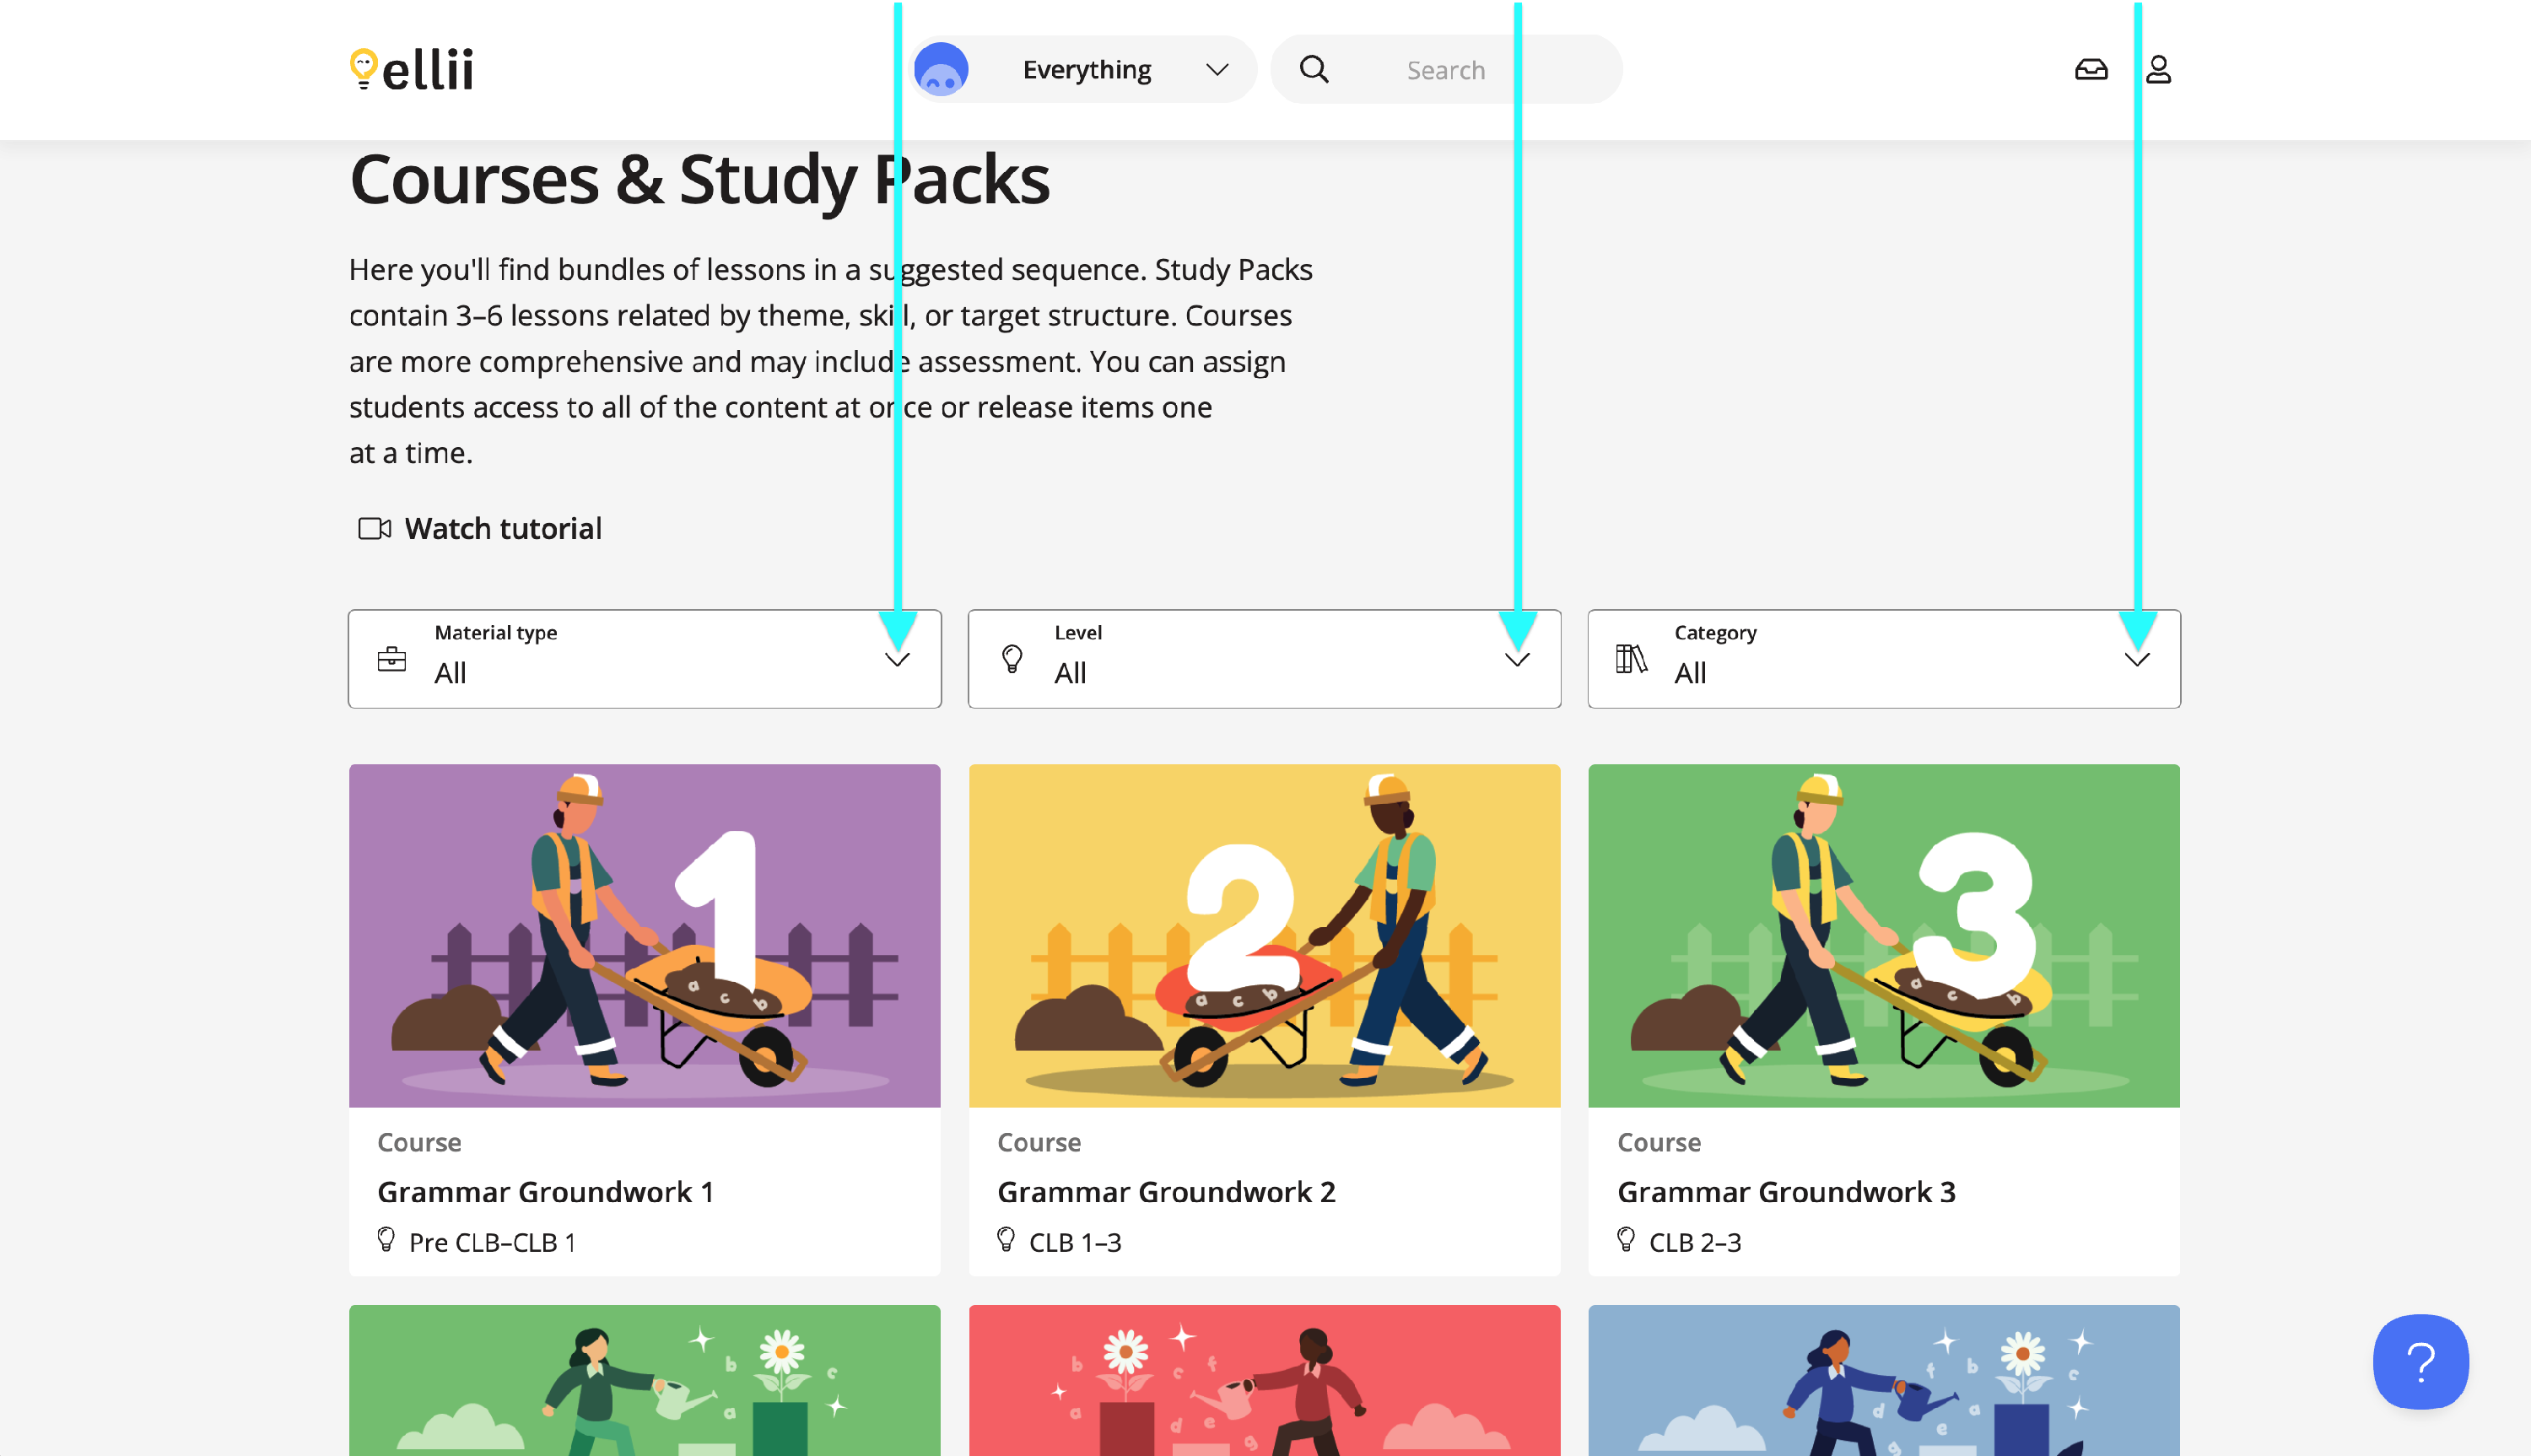Image resolution: width=2531 pixels, height=1456 pixels.
Task: Expand the Category filter dropdown chevron
Action: pyautogui.click(x=2137, y=659)
